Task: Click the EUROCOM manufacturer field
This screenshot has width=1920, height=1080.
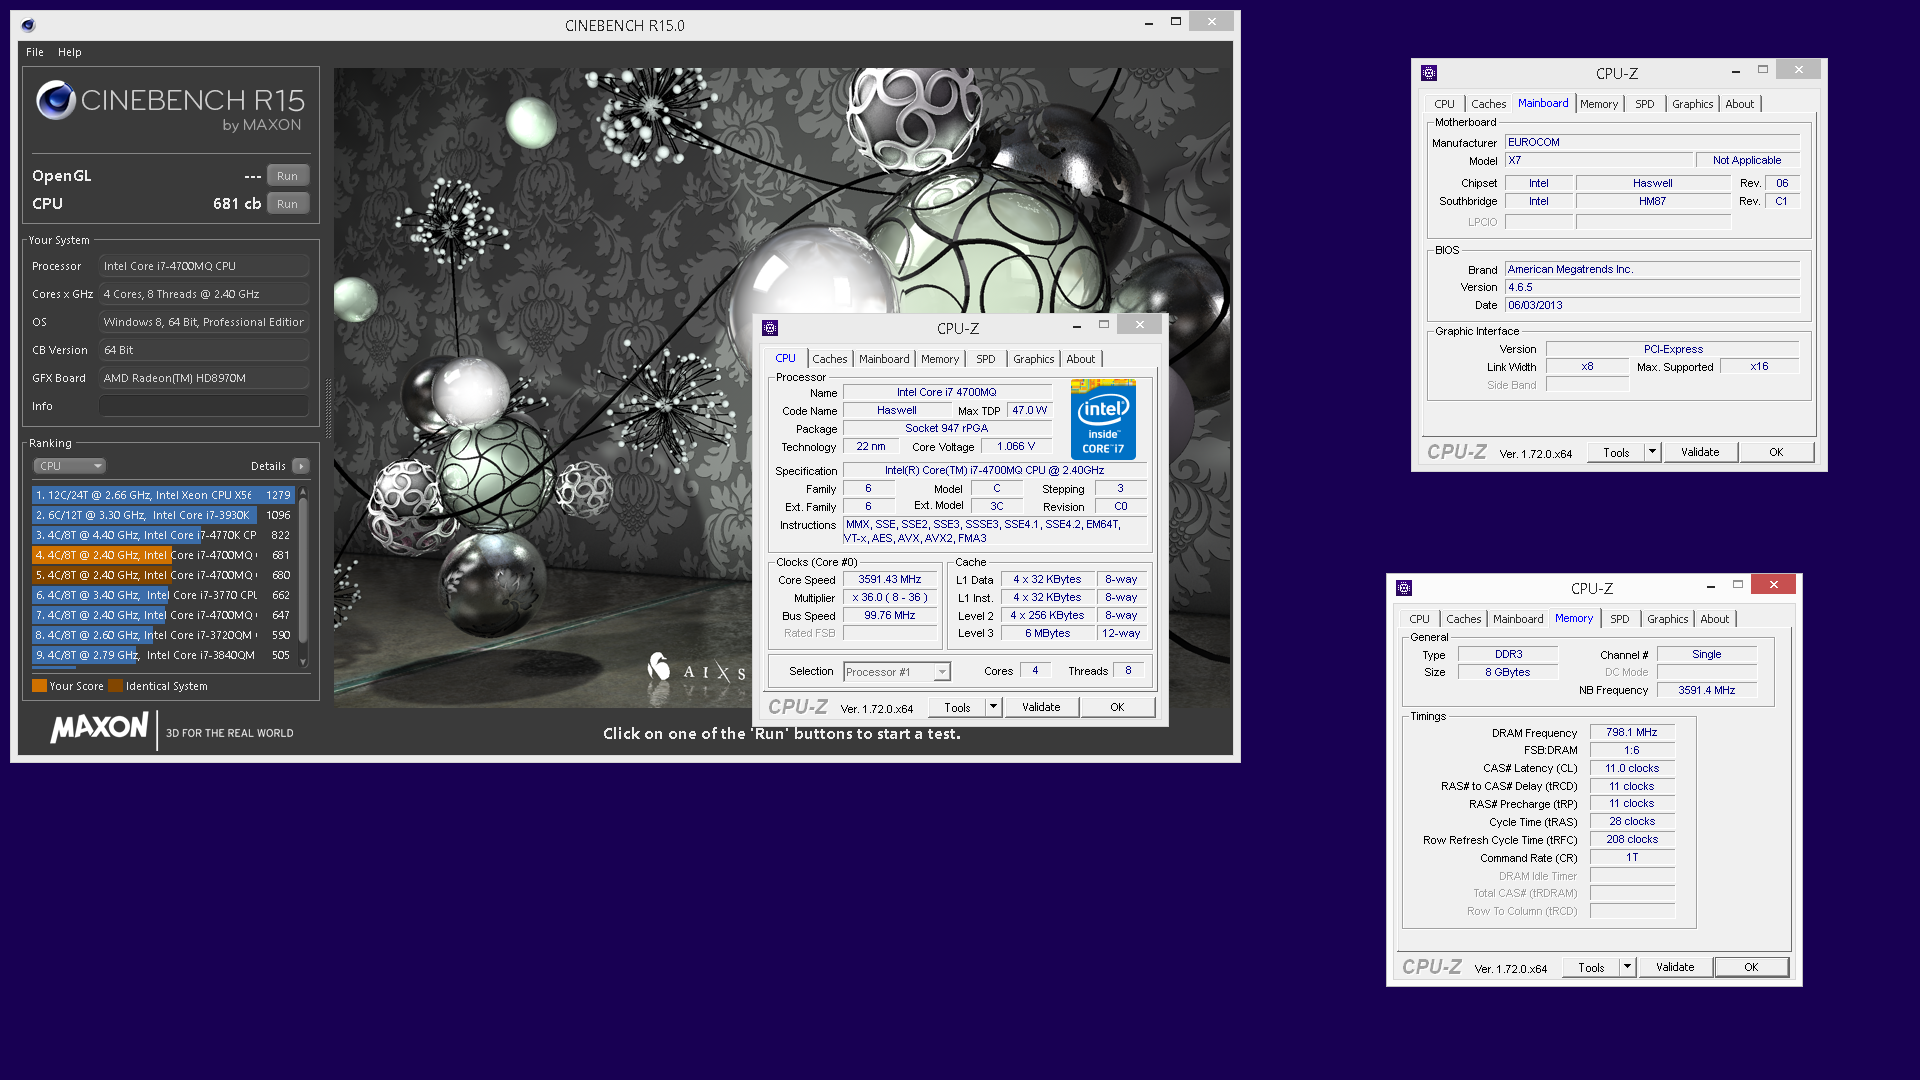Action: [1652, 142]
